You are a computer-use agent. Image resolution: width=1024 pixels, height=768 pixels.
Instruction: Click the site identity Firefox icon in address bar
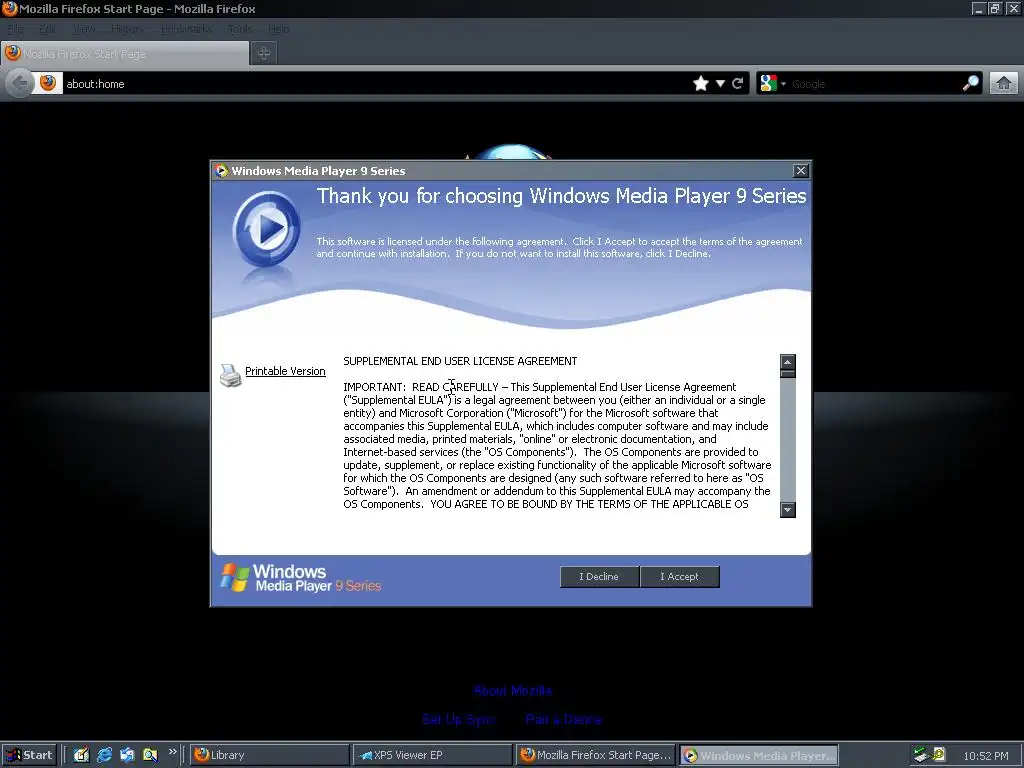(x=48, y=83)
